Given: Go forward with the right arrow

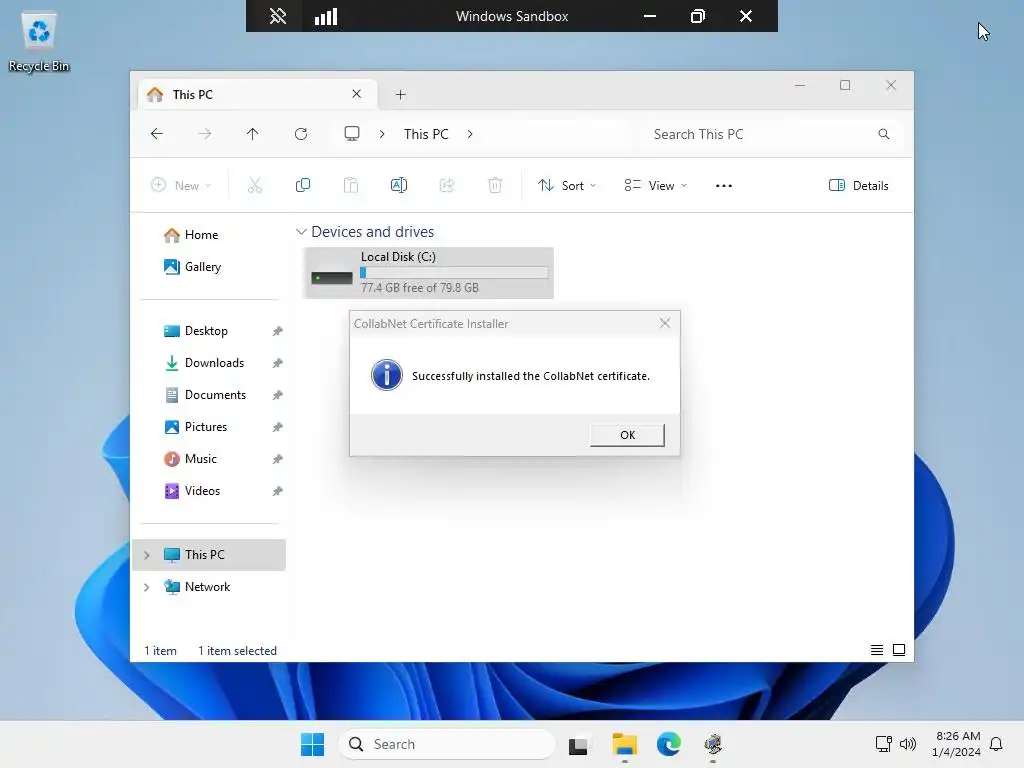Looking at the screenshot, I should [204, 134].
